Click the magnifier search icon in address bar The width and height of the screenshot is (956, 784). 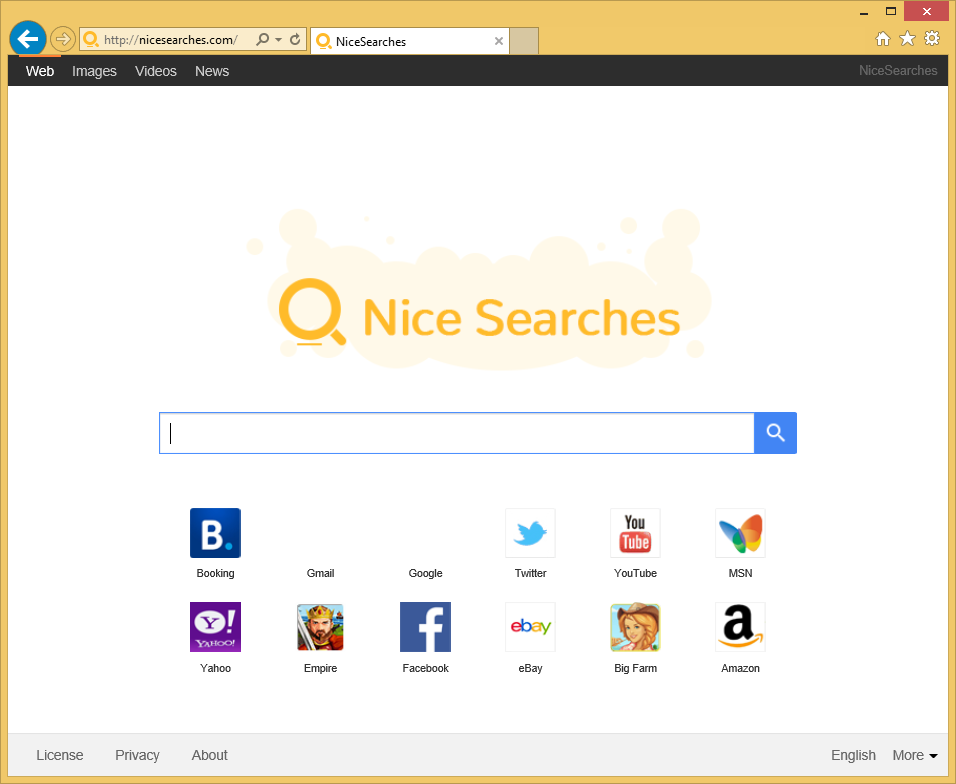tap(262, 40)
